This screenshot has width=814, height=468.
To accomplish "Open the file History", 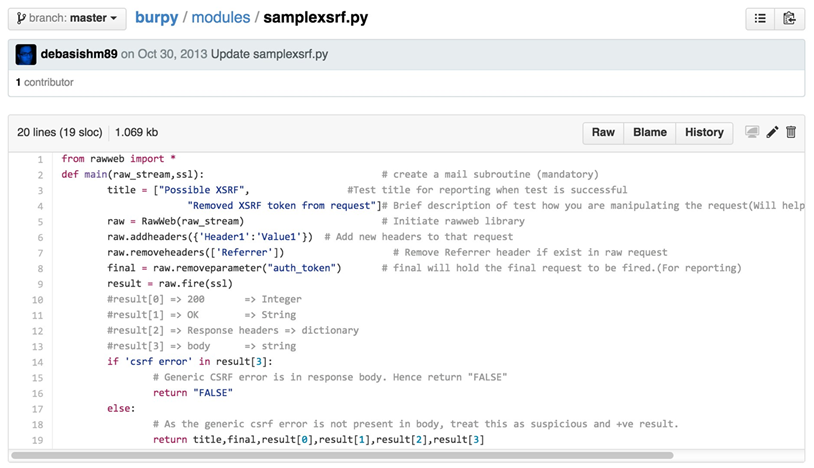I will point(704,133).
